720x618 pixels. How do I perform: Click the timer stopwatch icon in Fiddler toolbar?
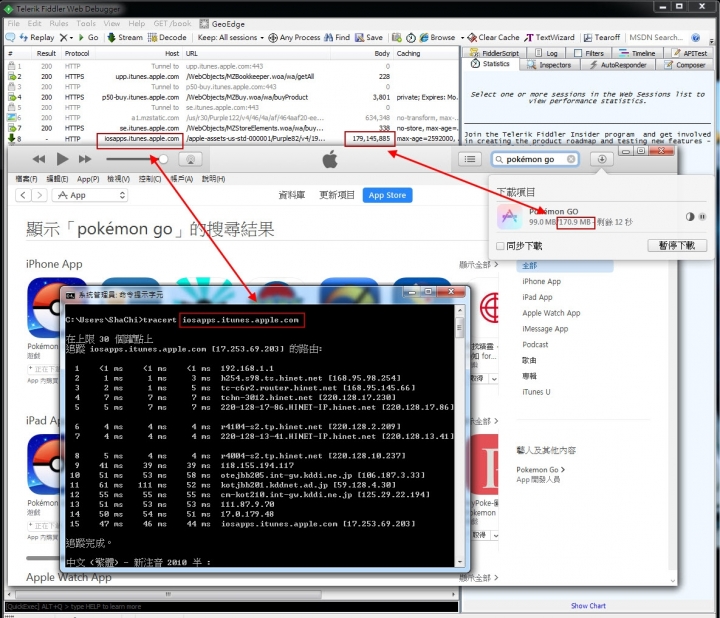[411, 38]
